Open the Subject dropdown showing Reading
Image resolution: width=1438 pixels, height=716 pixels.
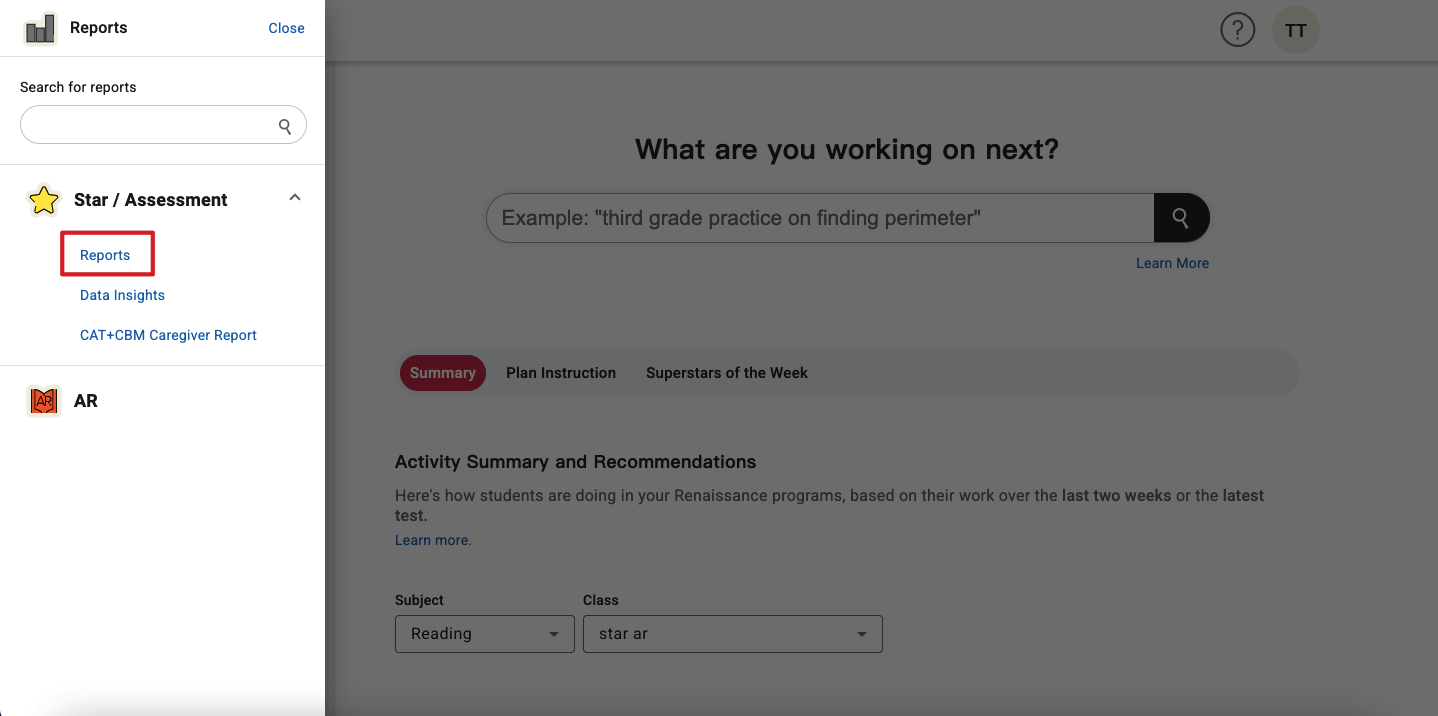pos(484,634)
